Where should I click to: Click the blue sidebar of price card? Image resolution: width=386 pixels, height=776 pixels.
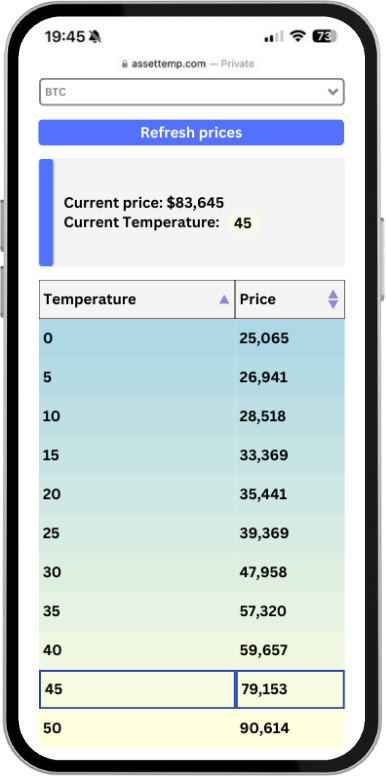(x=46, y=212)
